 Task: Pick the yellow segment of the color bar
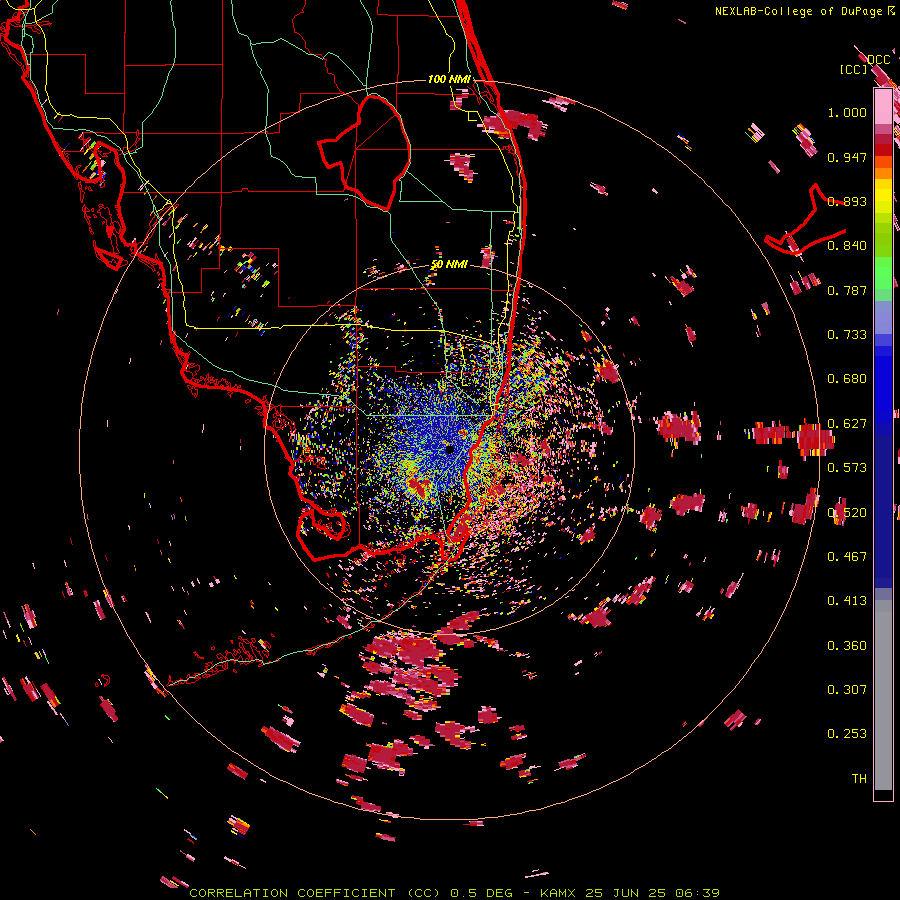pyautogui.click(x=883, y=196)
